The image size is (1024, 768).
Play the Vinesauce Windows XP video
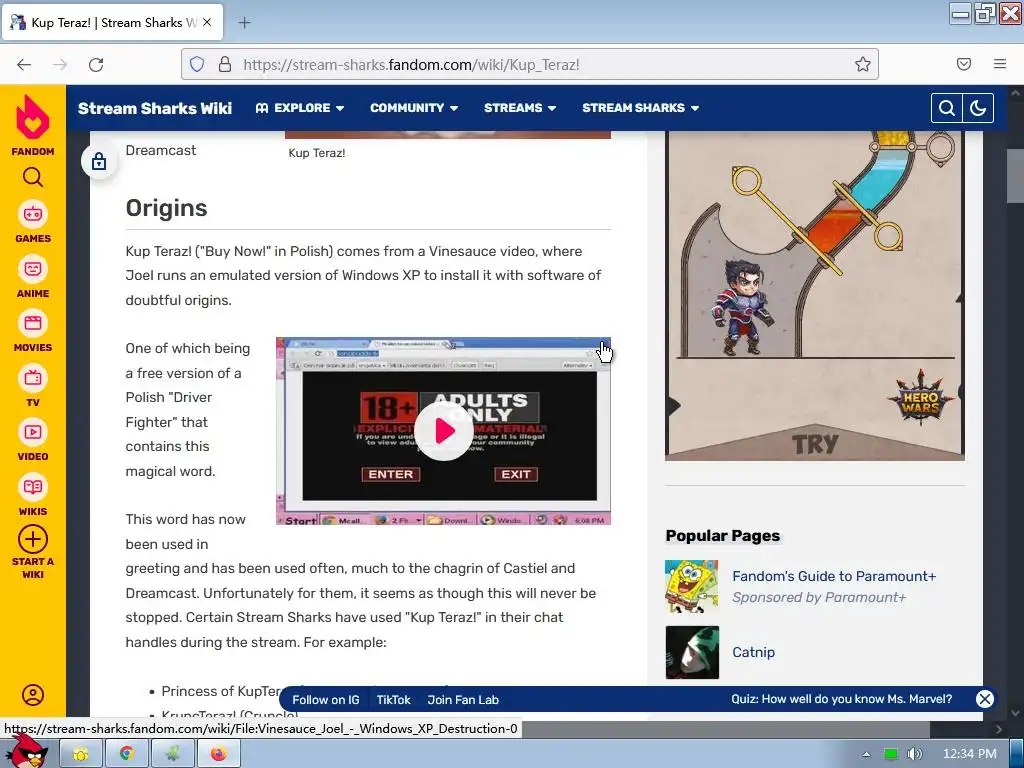pos(444,431)
